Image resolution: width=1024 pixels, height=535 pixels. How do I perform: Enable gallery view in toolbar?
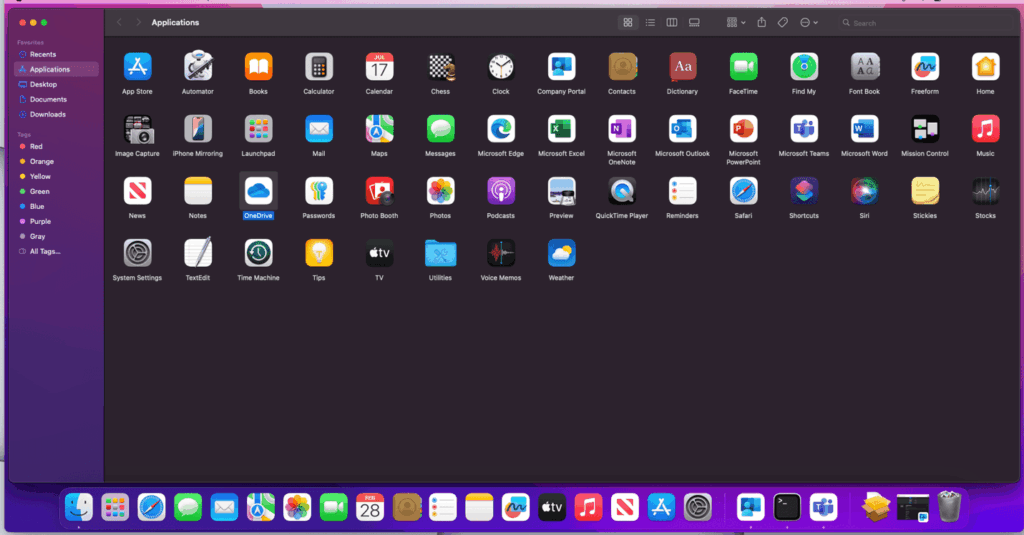pos(694,22)
